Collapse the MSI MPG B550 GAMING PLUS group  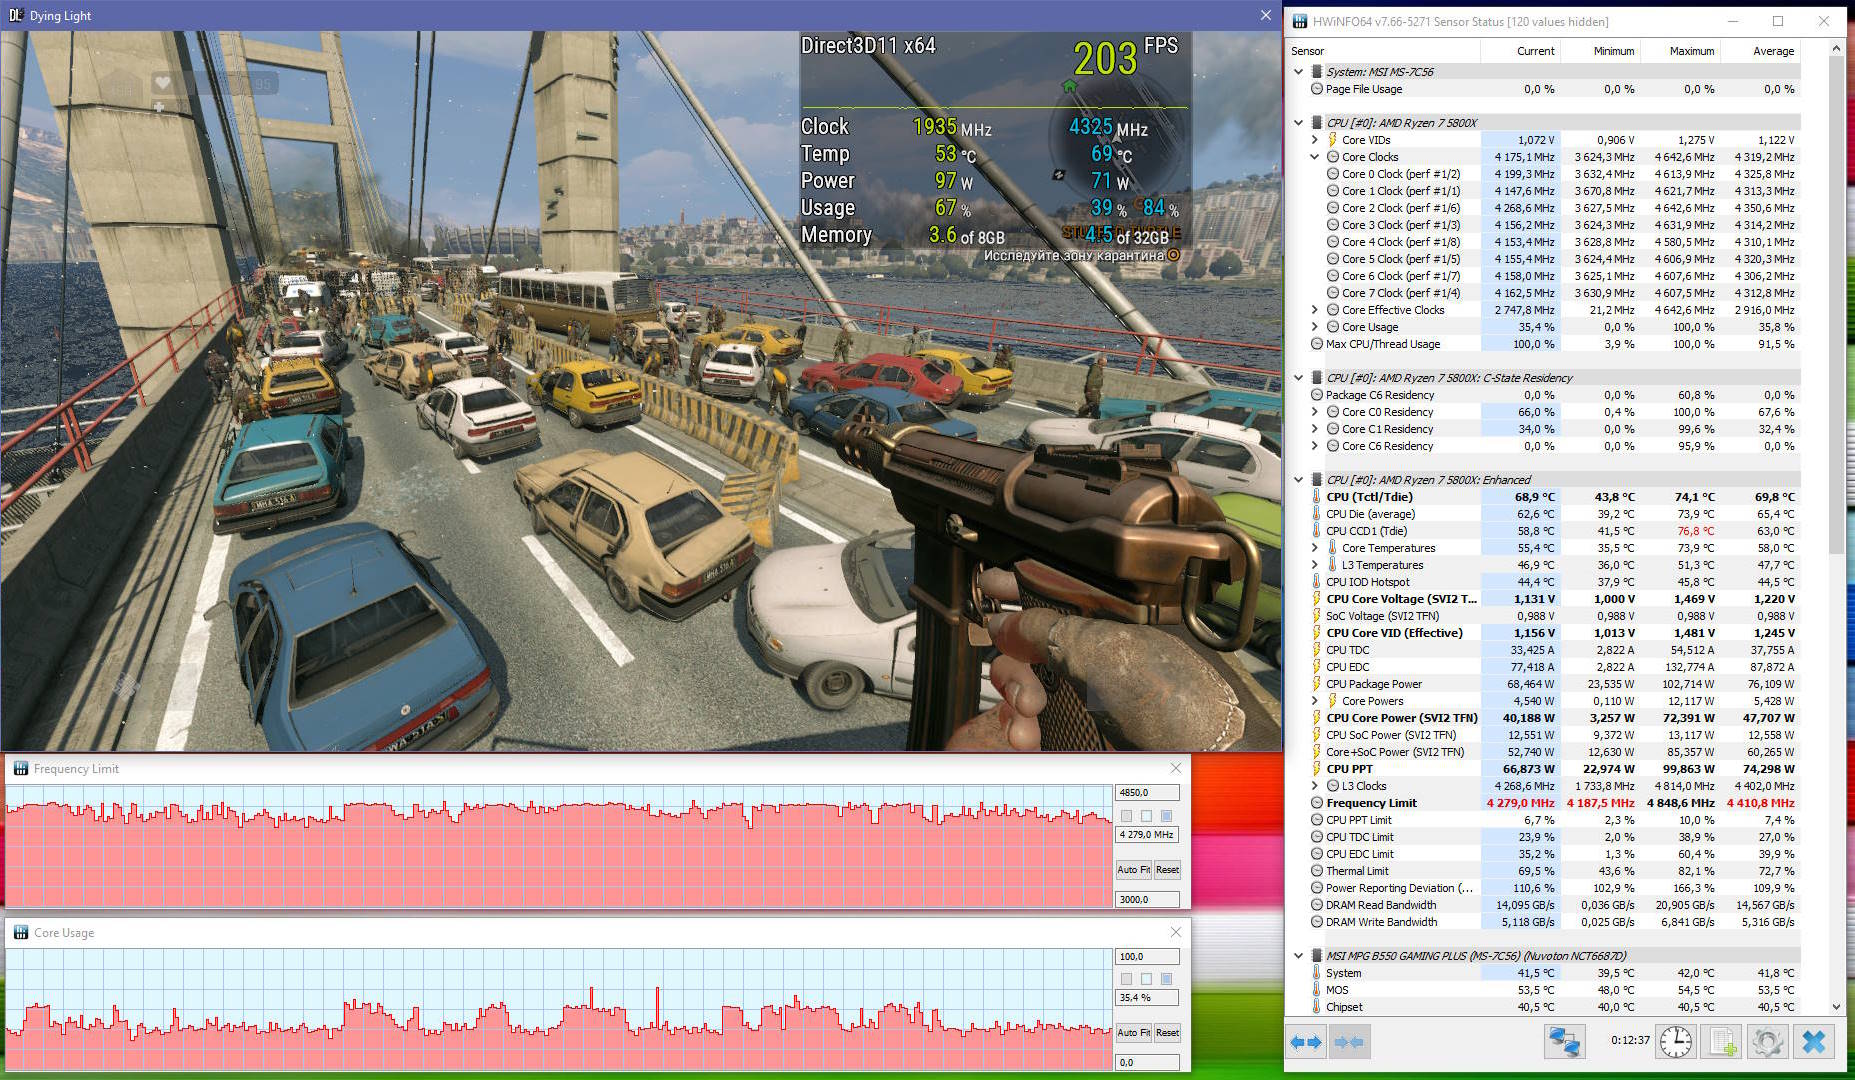[x=1298, y=956]
